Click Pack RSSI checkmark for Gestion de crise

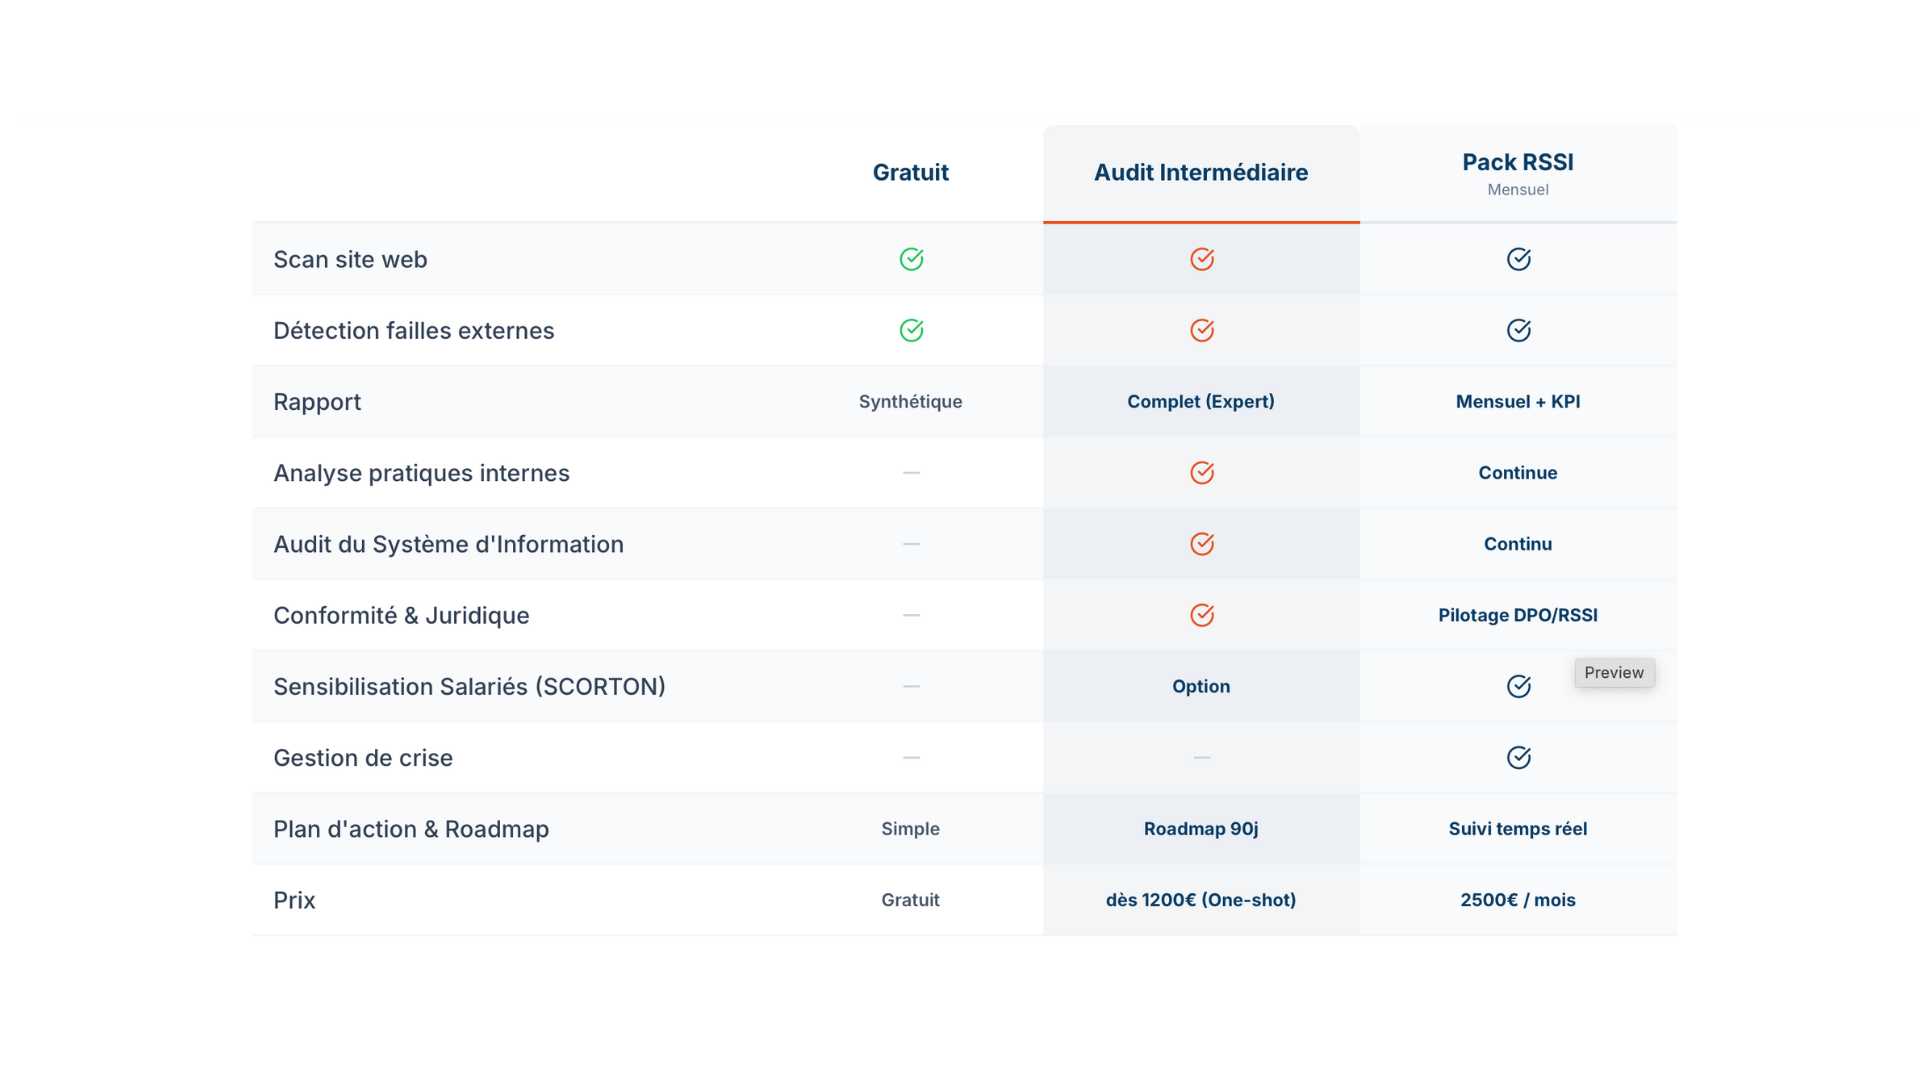pos(1518,757)
